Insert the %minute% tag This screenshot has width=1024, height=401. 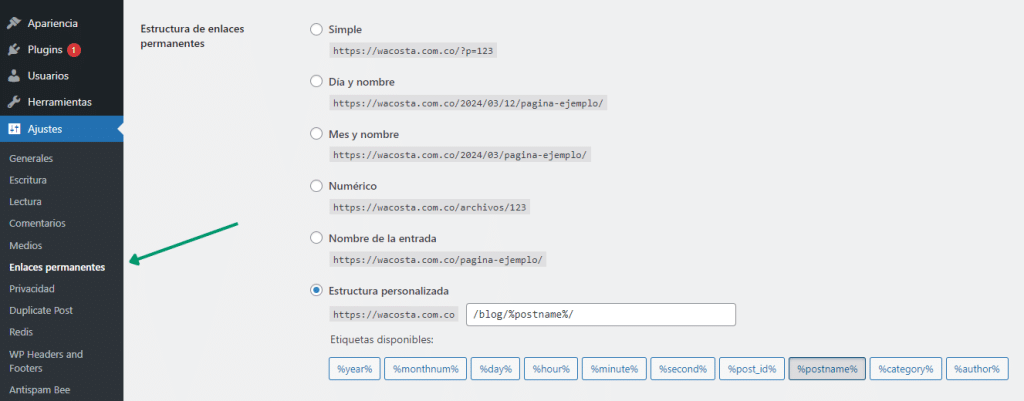614,369
